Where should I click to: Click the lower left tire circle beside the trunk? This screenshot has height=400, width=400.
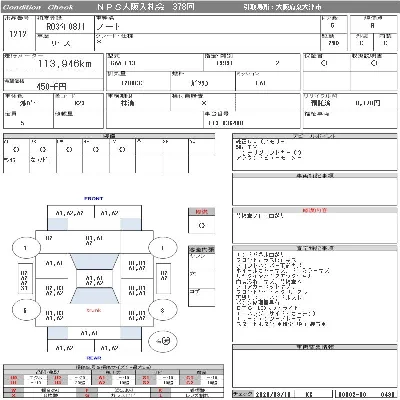coord(25,310)
